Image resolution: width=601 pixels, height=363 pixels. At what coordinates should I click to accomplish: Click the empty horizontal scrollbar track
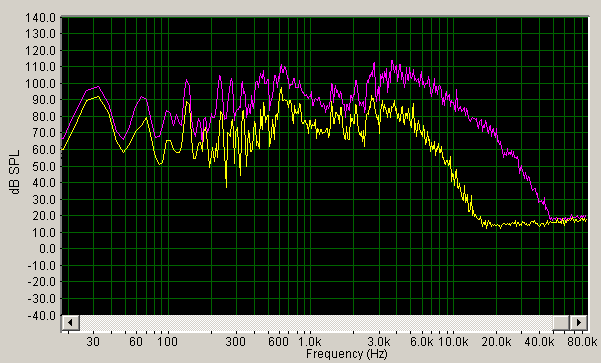point(316,322)
